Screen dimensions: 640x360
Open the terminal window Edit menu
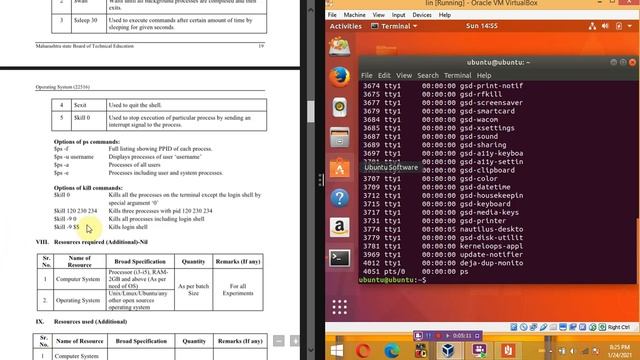click(384, 76)
